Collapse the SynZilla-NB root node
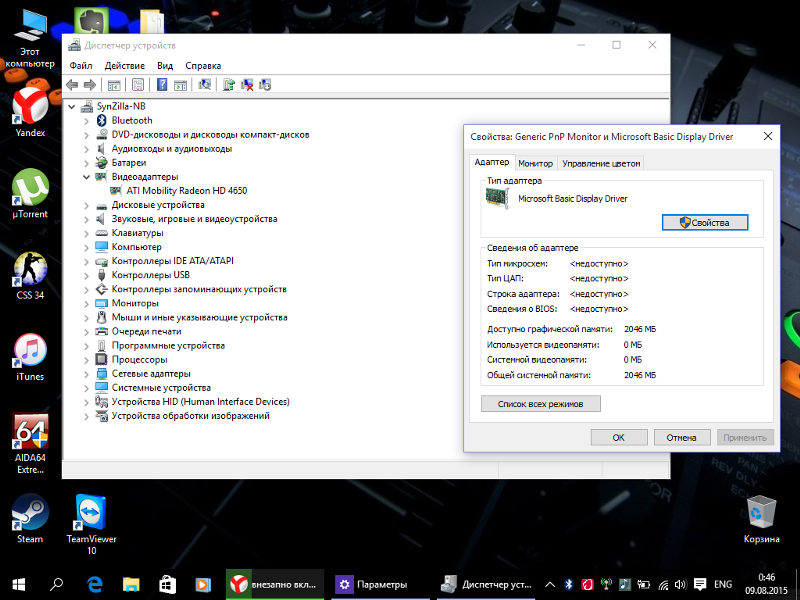The width and height of the screenshot is (800, 600). (x=71, y=107)
